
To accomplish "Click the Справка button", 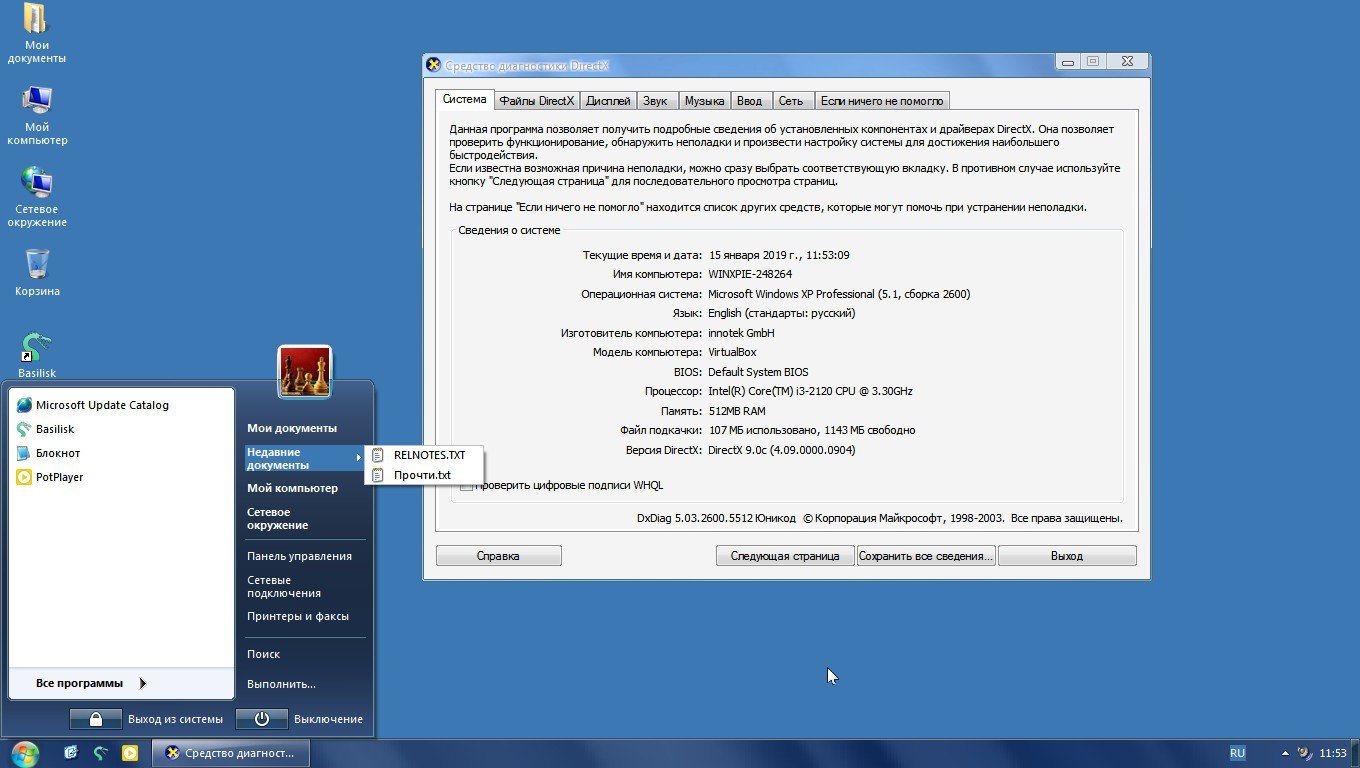I will click(x=498, y=556).
